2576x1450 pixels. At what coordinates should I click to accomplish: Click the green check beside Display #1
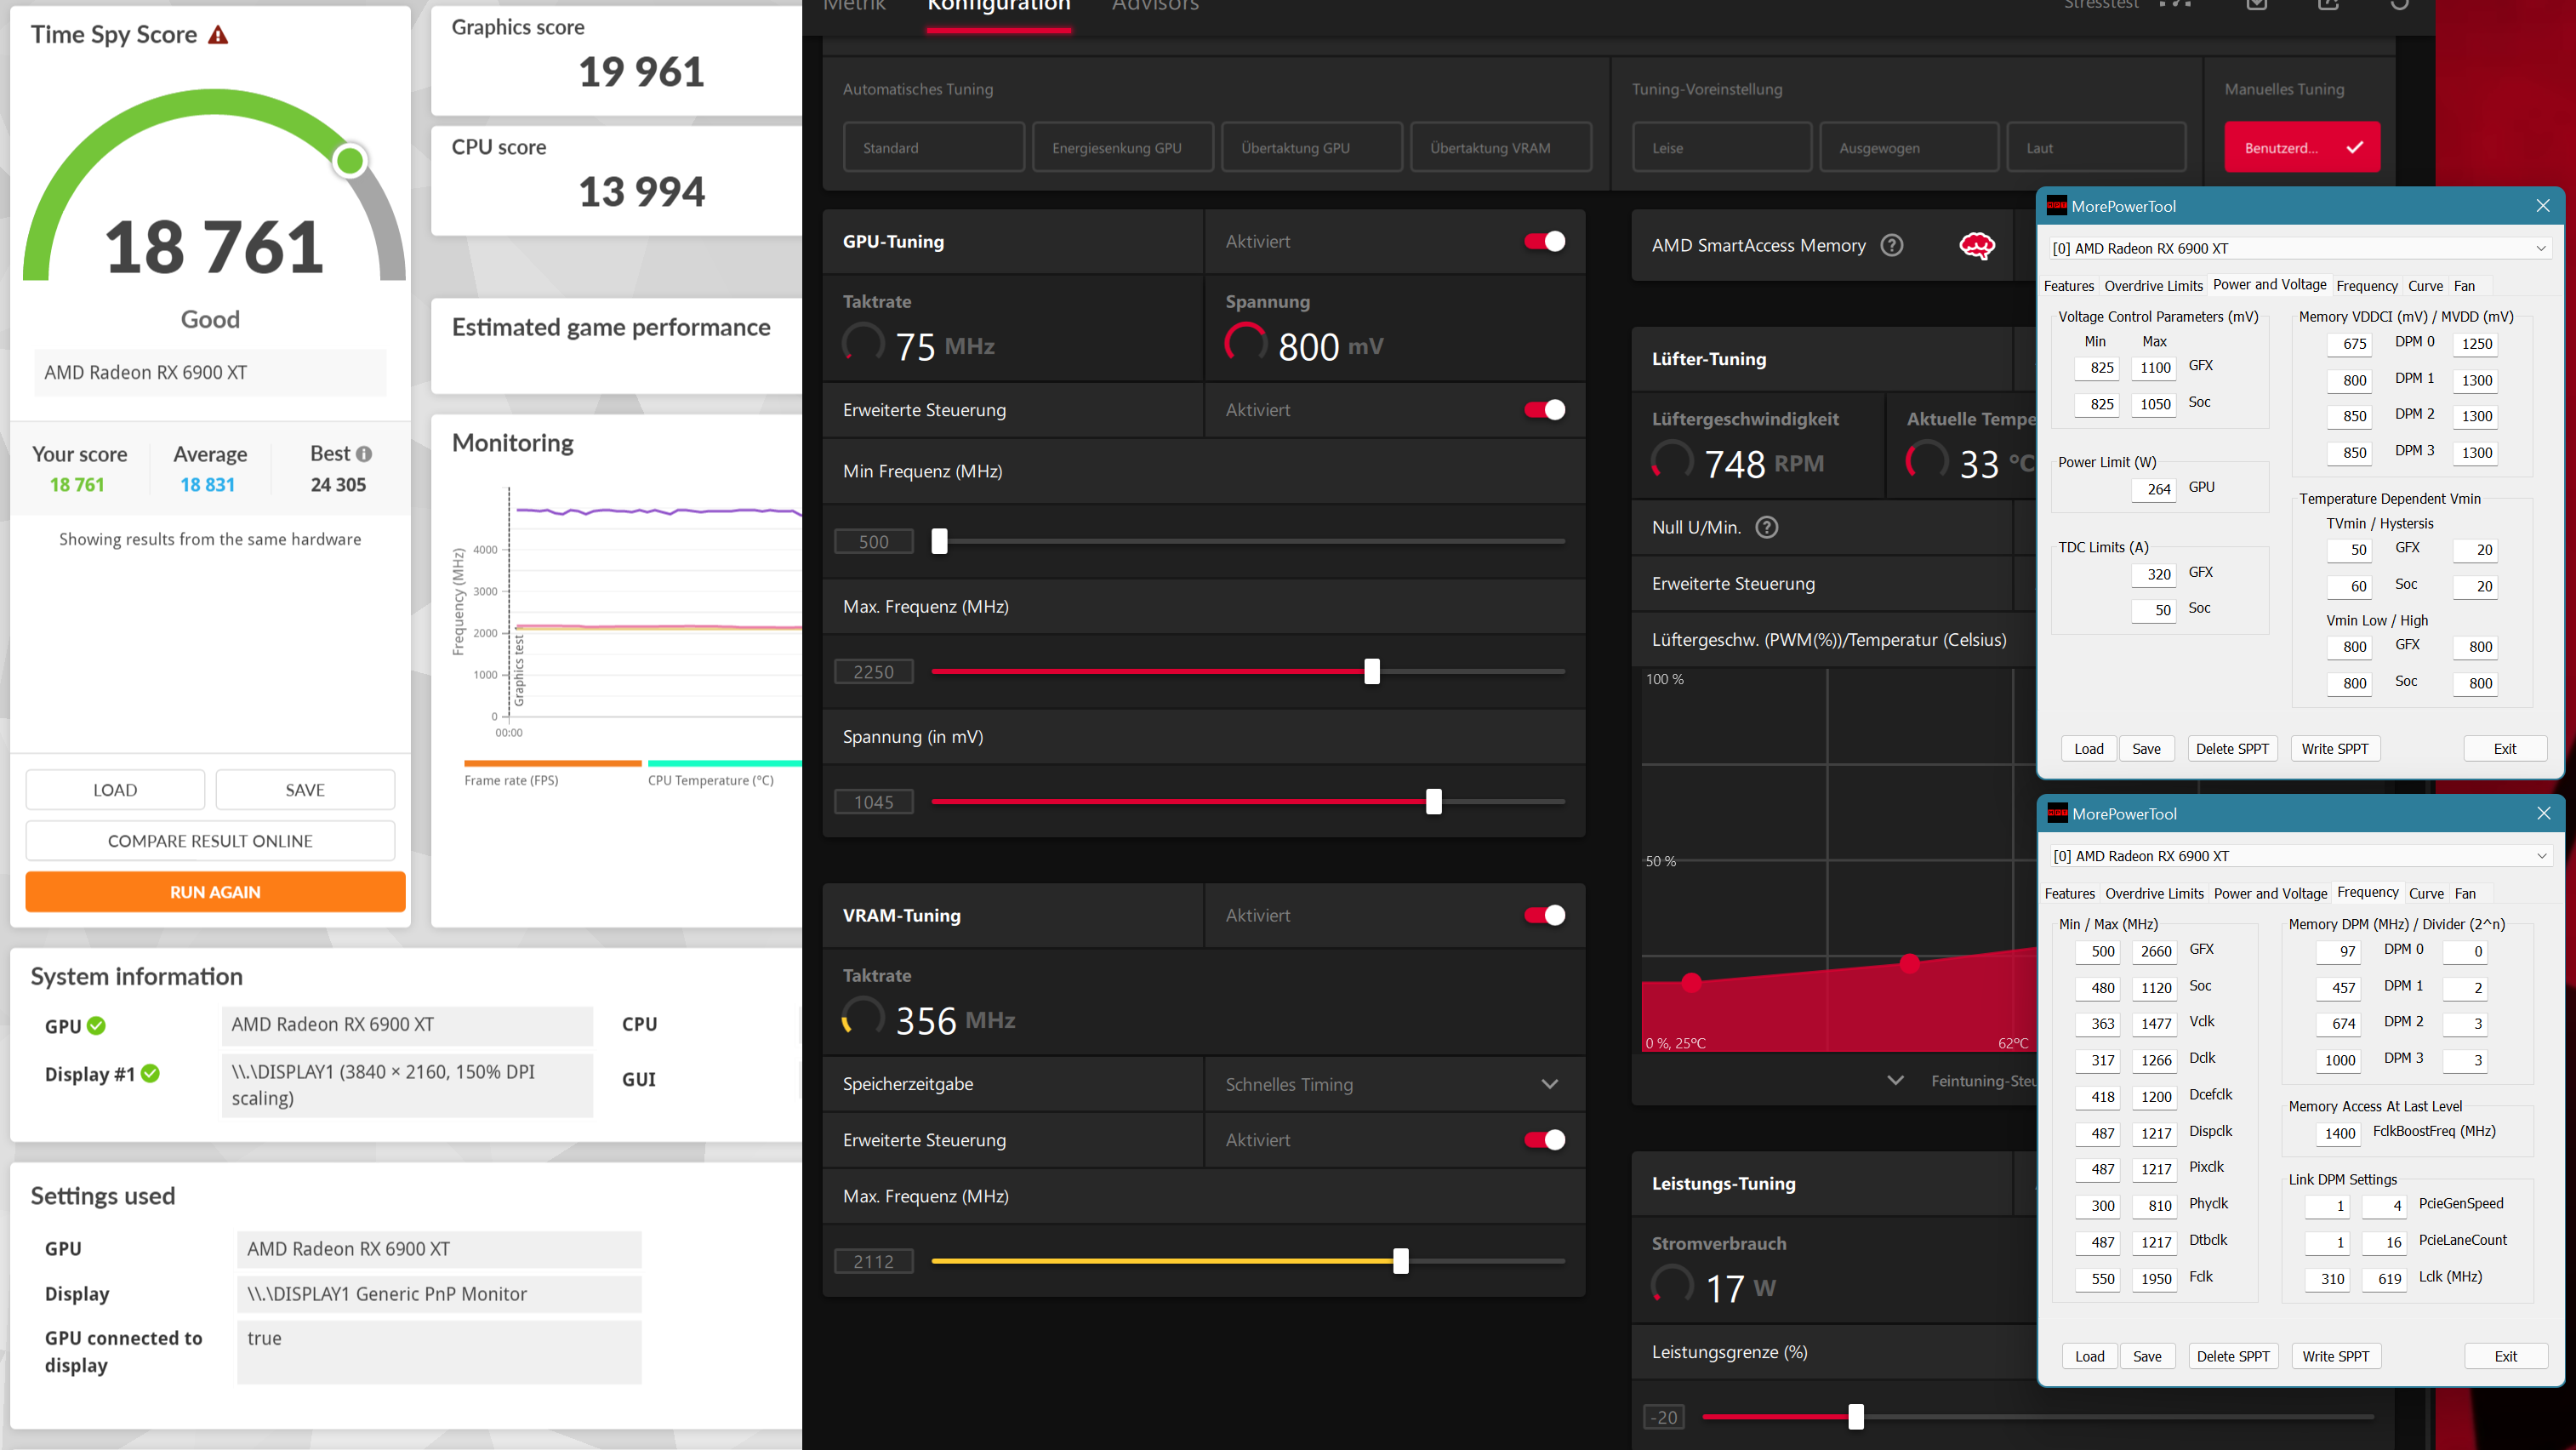[x=150, y=1073]
